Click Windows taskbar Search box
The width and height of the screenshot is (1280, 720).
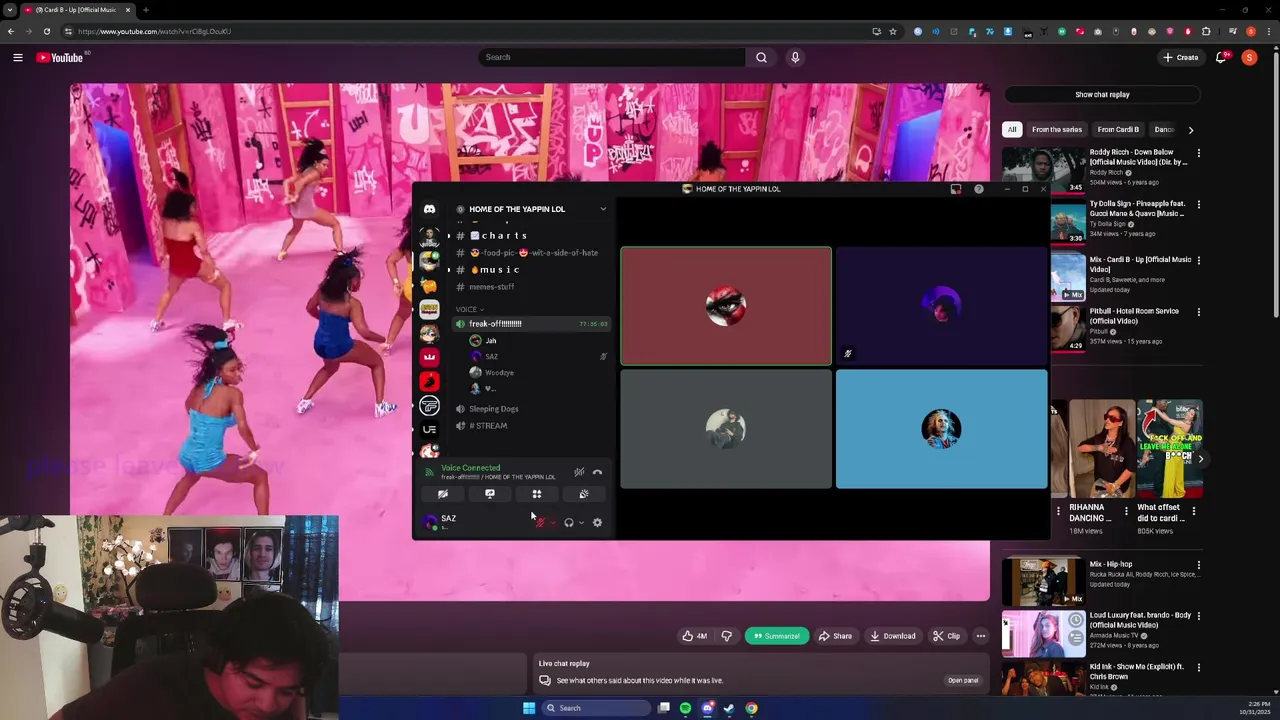[x=596, y=708]
